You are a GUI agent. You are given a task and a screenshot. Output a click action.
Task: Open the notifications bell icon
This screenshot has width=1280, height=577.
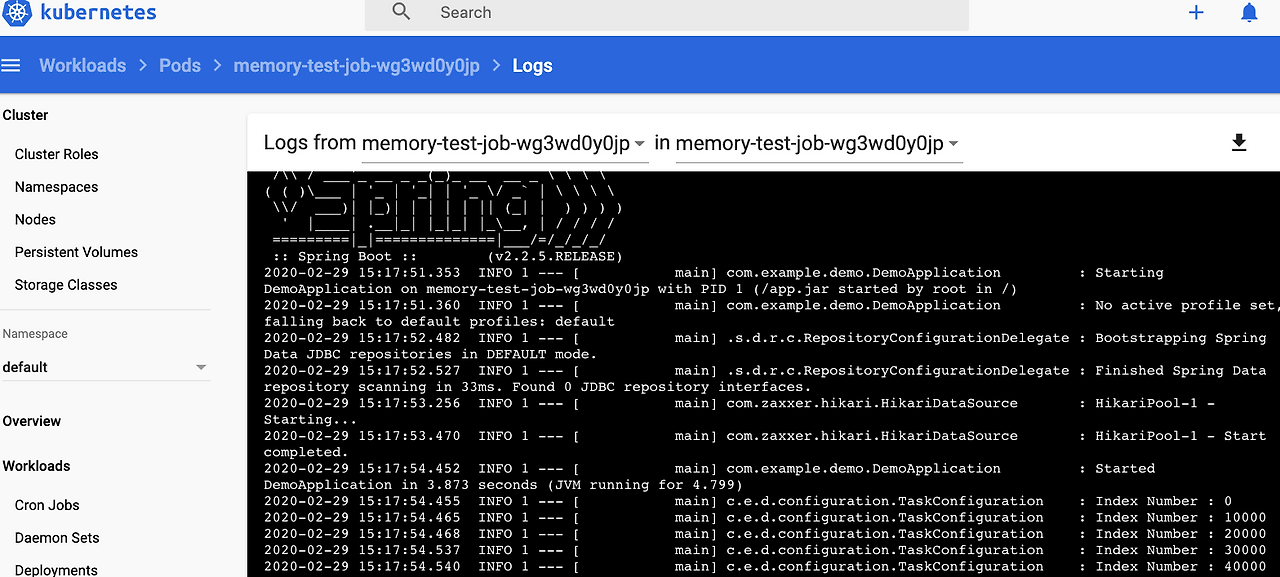pos(1249,12)
